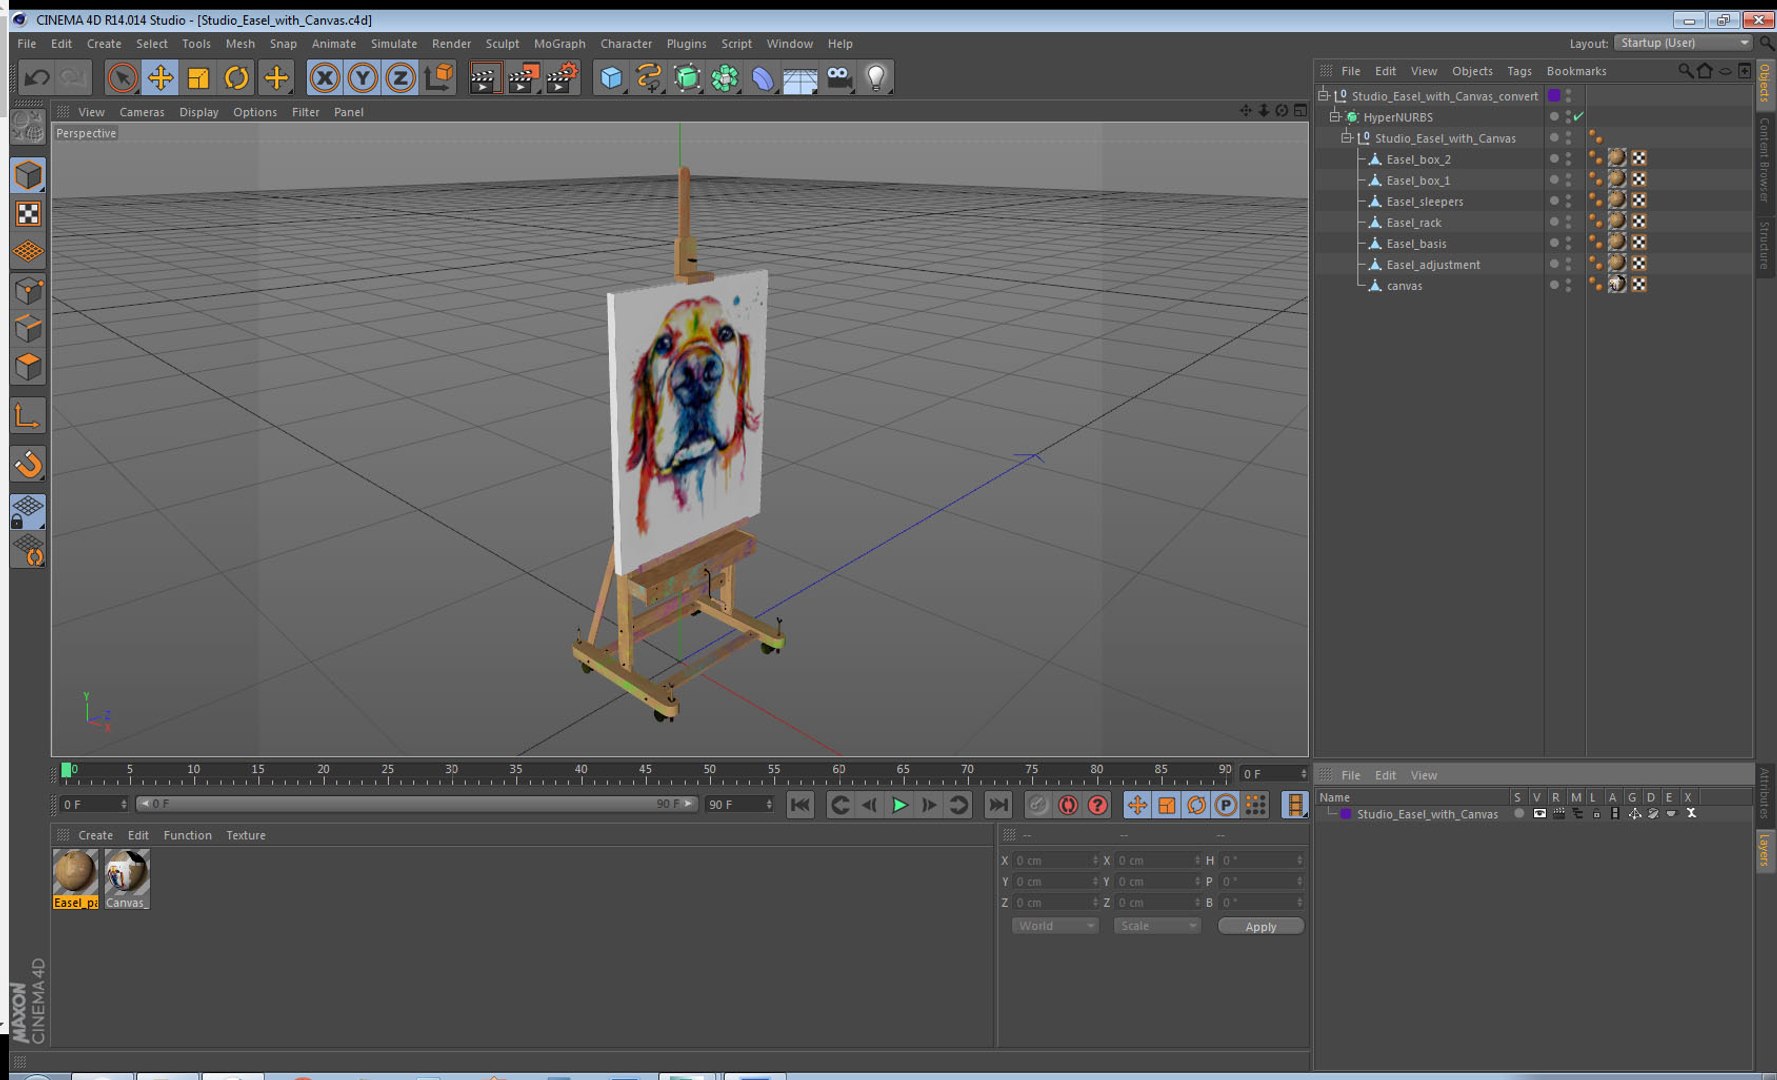The image size is (1777, 1080).
Task: Switch to Points mode
Action: (28, 290)
